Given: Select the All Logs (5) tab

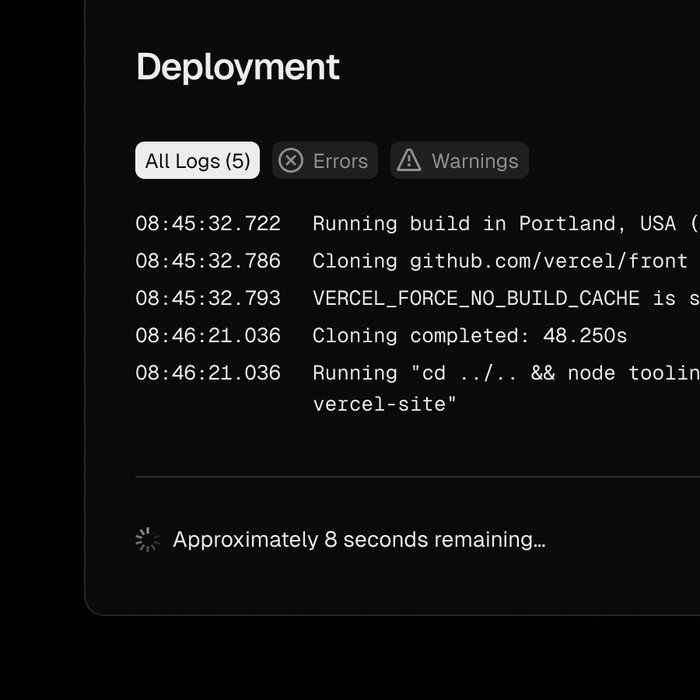Looking at the screenshot, I should 197,161.
